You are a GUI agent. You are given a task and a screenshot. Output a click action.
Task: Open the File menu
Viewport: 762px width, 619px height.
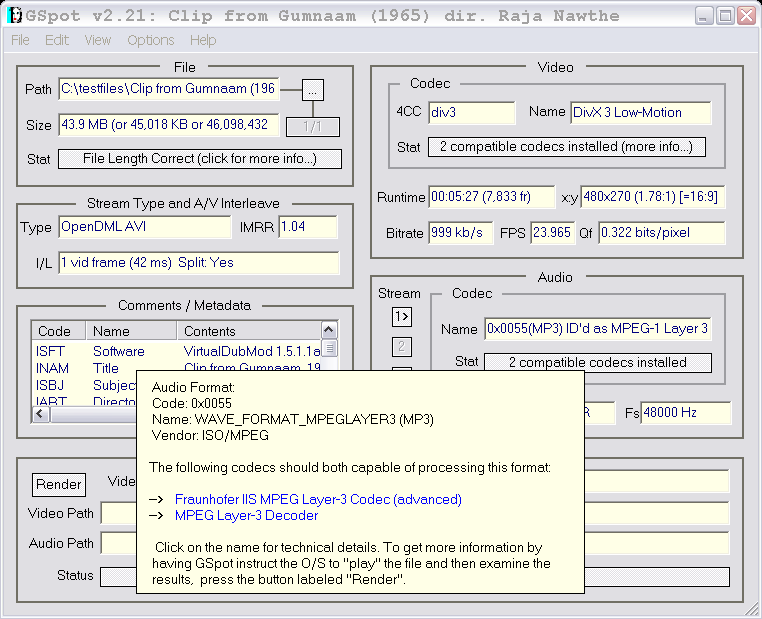(20, 40)
